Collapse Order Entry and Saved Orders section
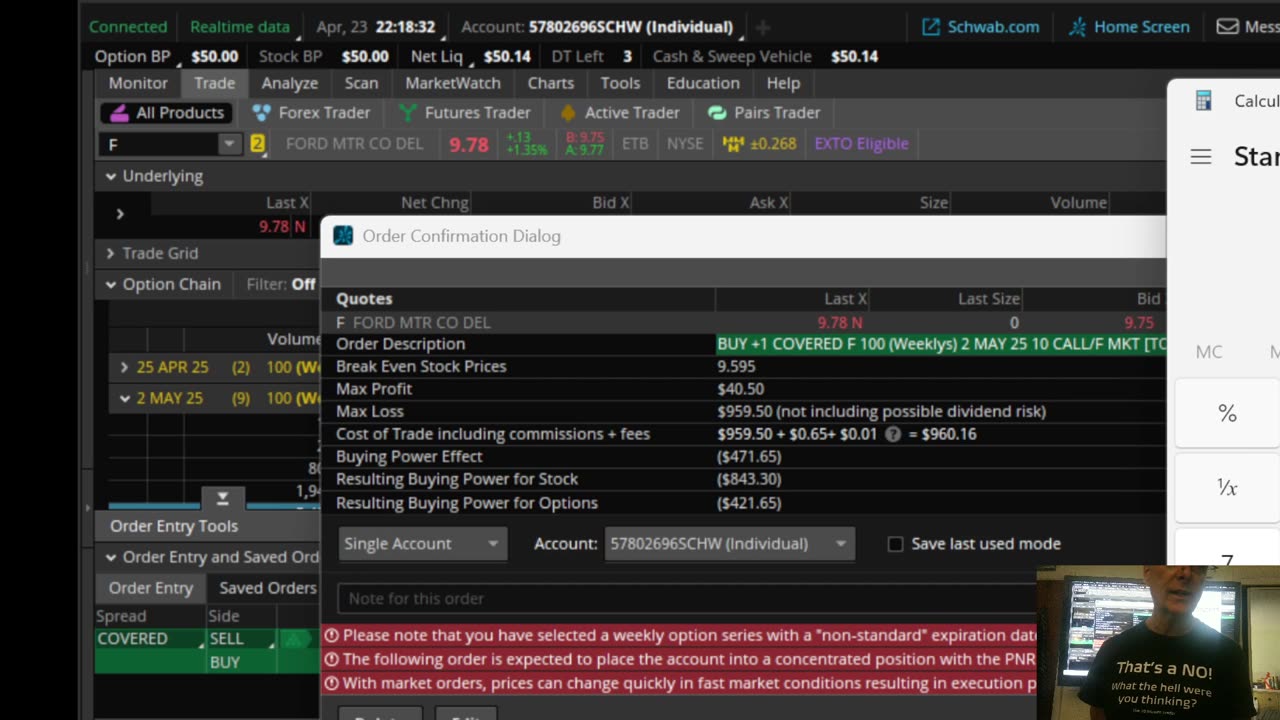 click(x=111, y=557)
